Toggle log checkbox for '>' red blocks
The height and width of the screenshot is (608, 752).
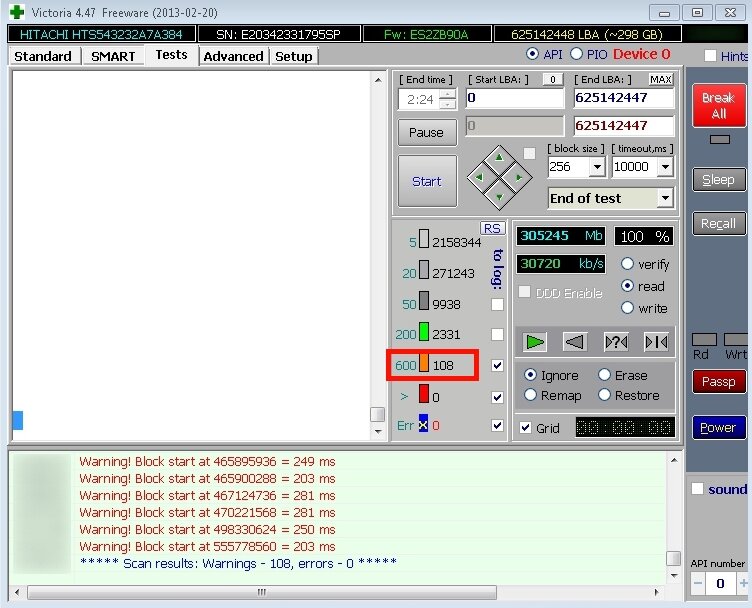coord(497,397)
